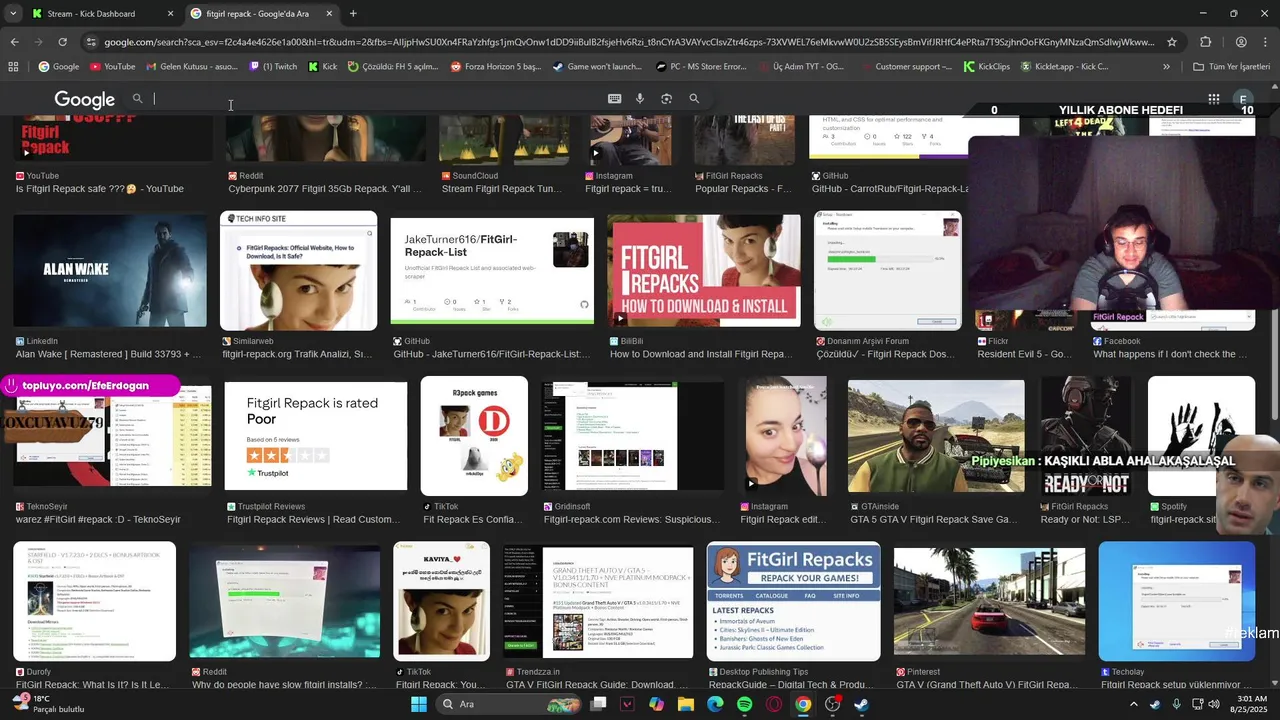Open Kick bookmark
Image resolution: width=1280 pixels, height=720 pixels.
coord(322,67)
